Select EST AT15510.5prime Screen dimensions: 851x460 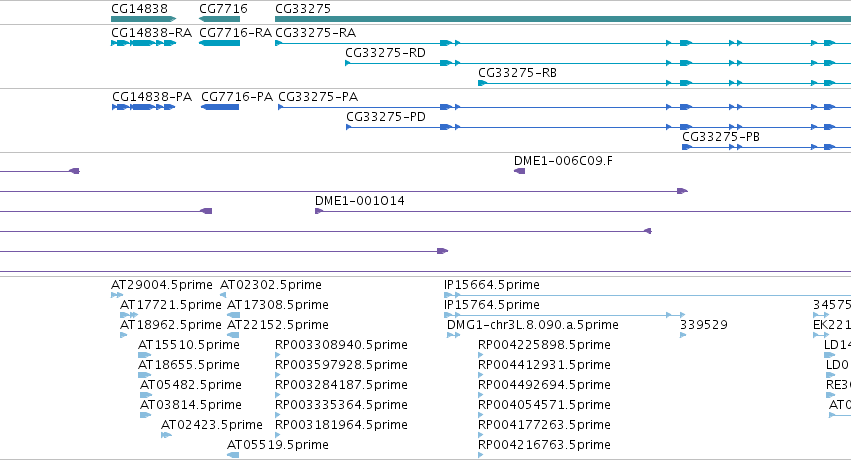189,345
